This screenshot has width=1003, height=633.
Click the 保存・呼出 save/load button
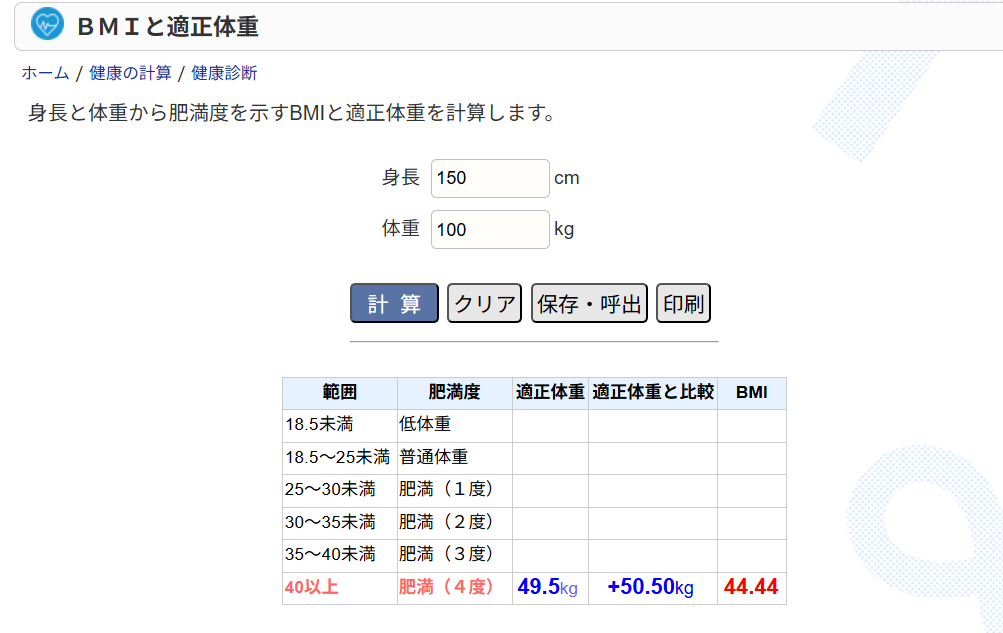[x=589, y=304]
